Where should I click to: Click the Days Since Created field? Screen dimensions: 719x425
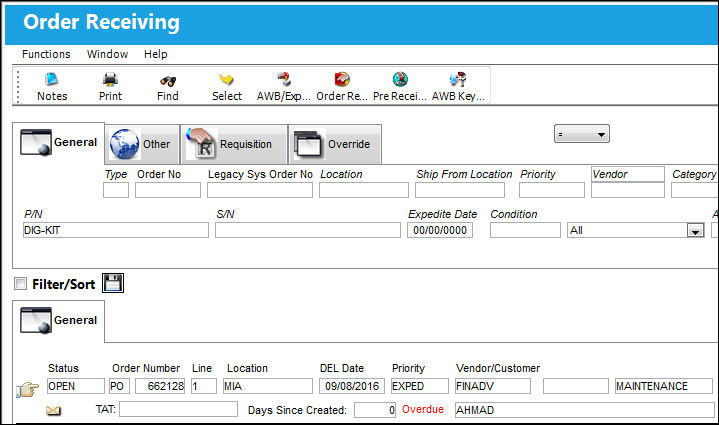(x=375, y=410)
